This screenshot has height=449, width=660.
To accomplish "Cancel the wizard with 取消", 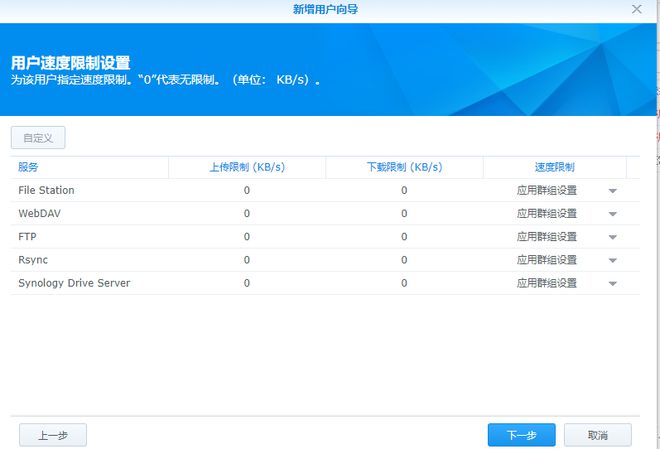I will point(597,435).
